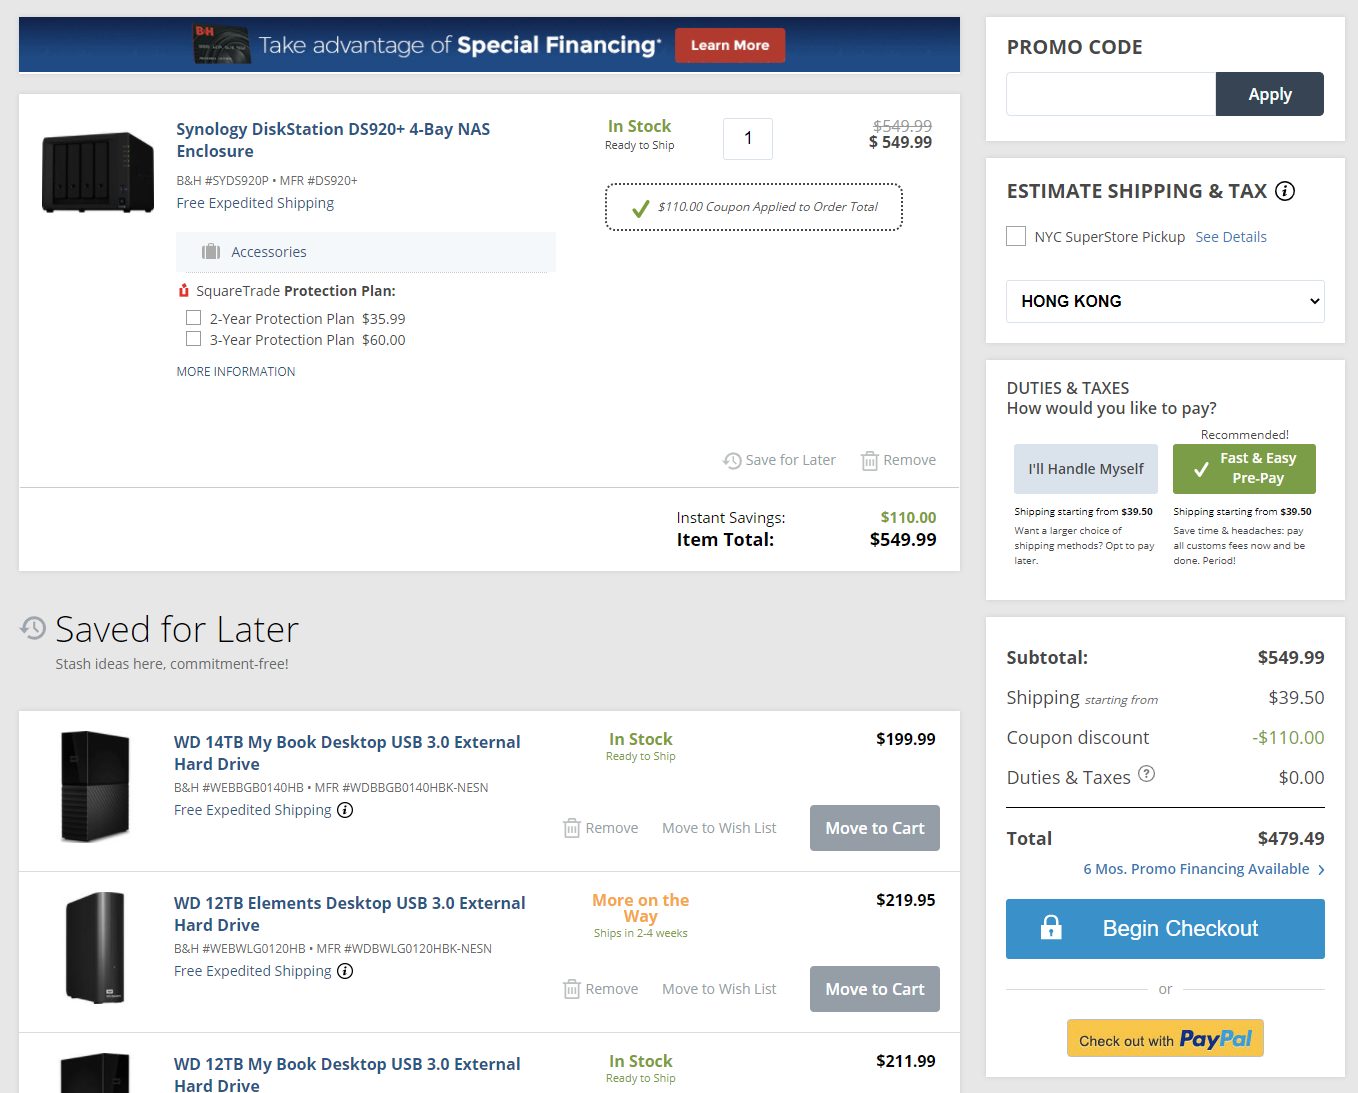Move WD 12TB Elements to Wish List

pyautogui.click(x=719, y=989)
